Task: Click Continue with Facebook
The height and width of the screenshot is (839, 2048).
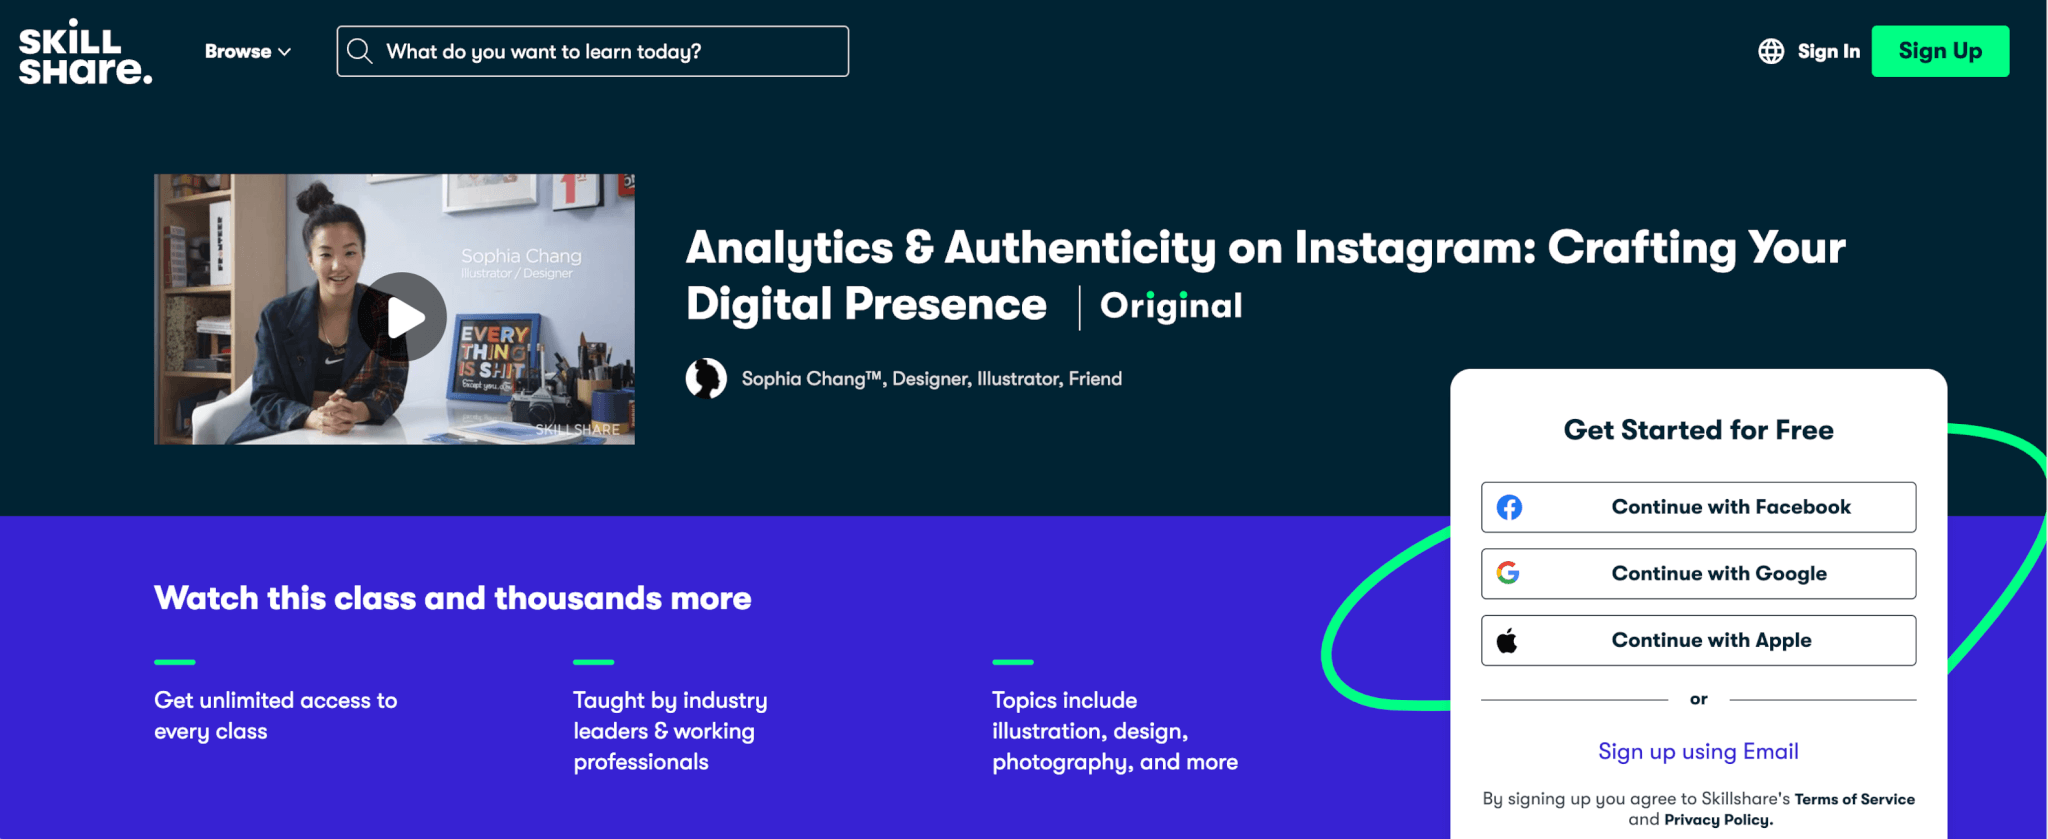Action: click(x=1697, y=507)
